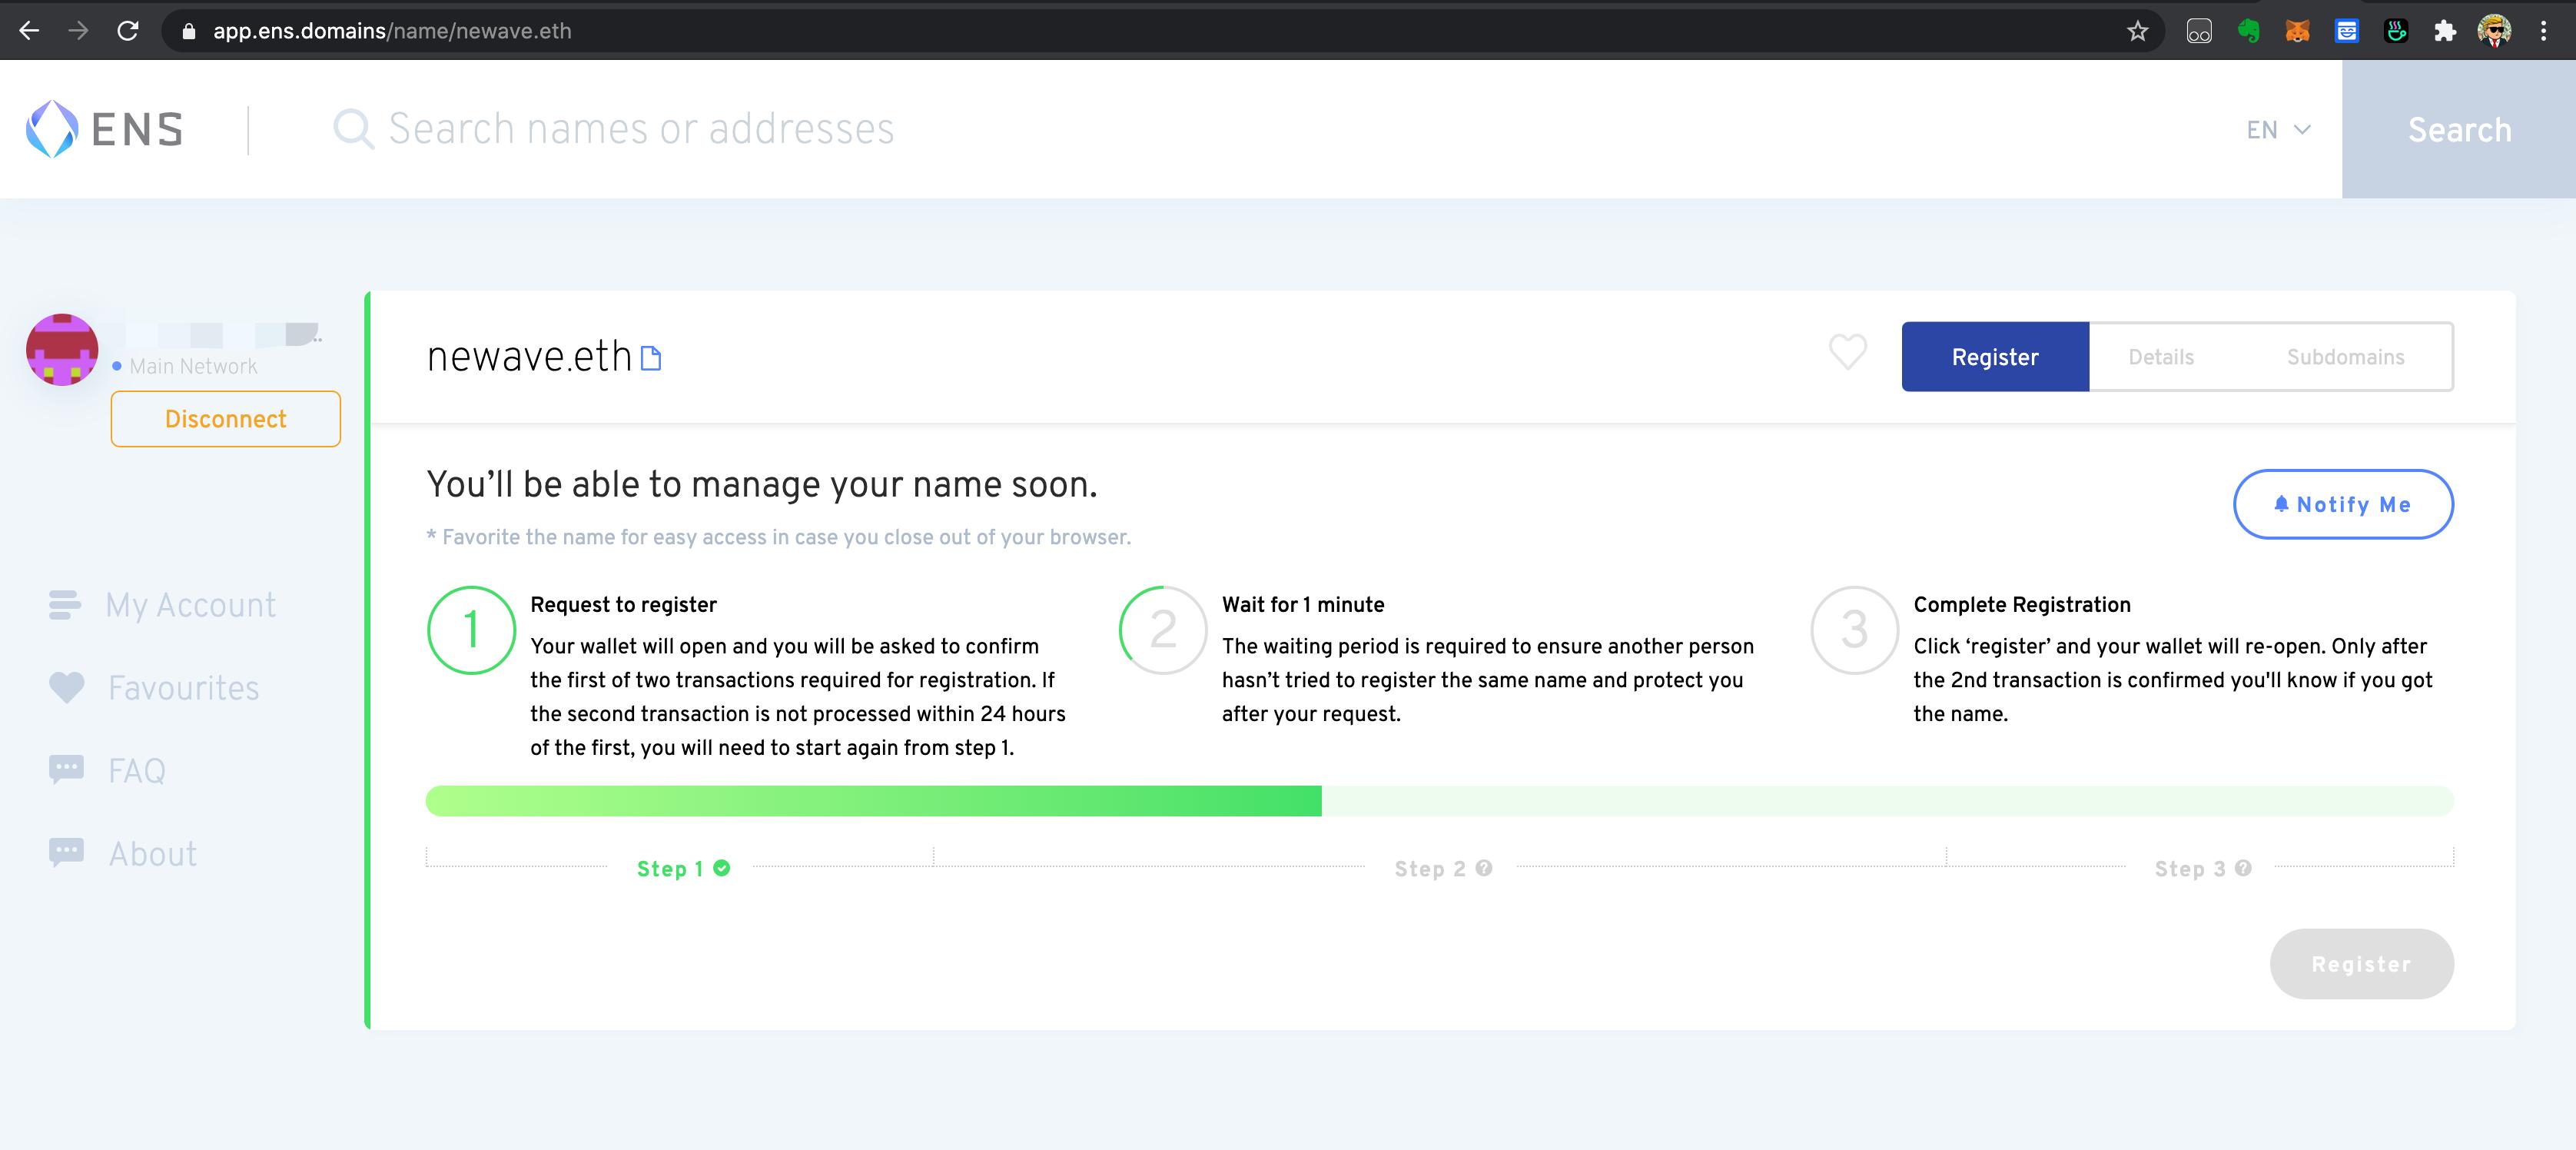
Task: Click the ENS logo icon
Action: (x=52, y=129)
